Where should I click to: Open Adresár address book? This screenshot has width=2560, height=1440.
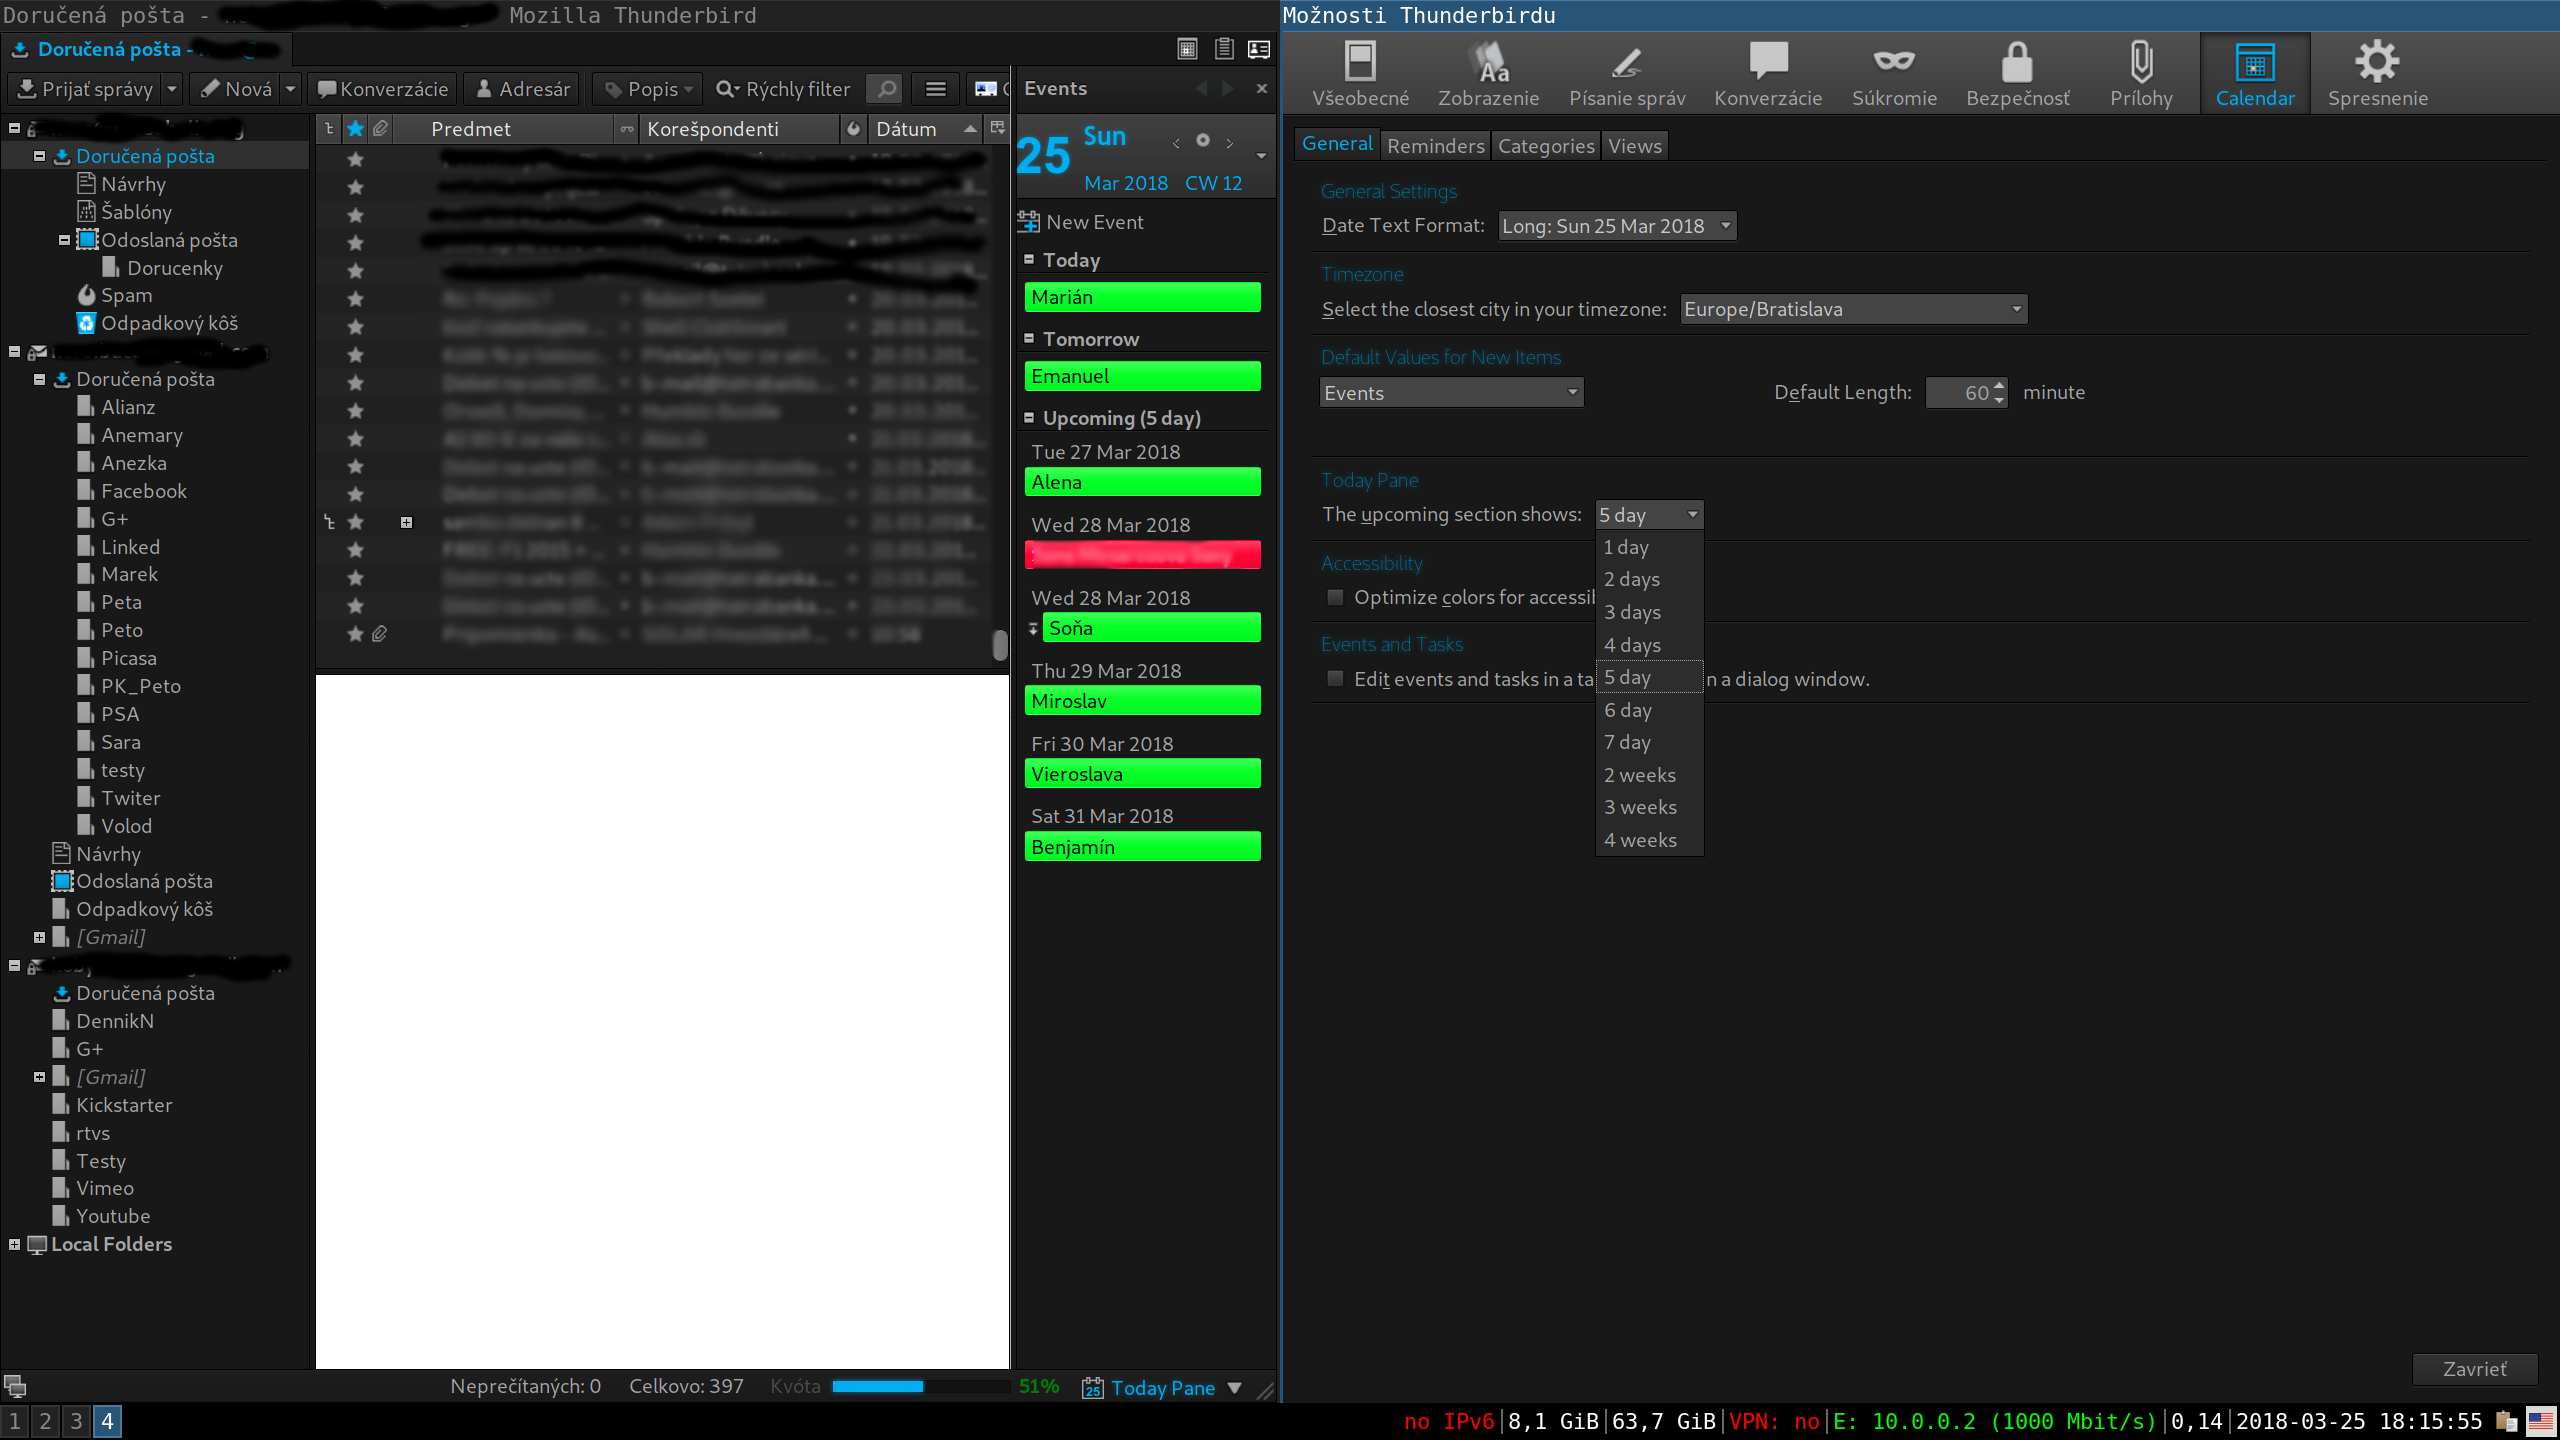(522, 89)
